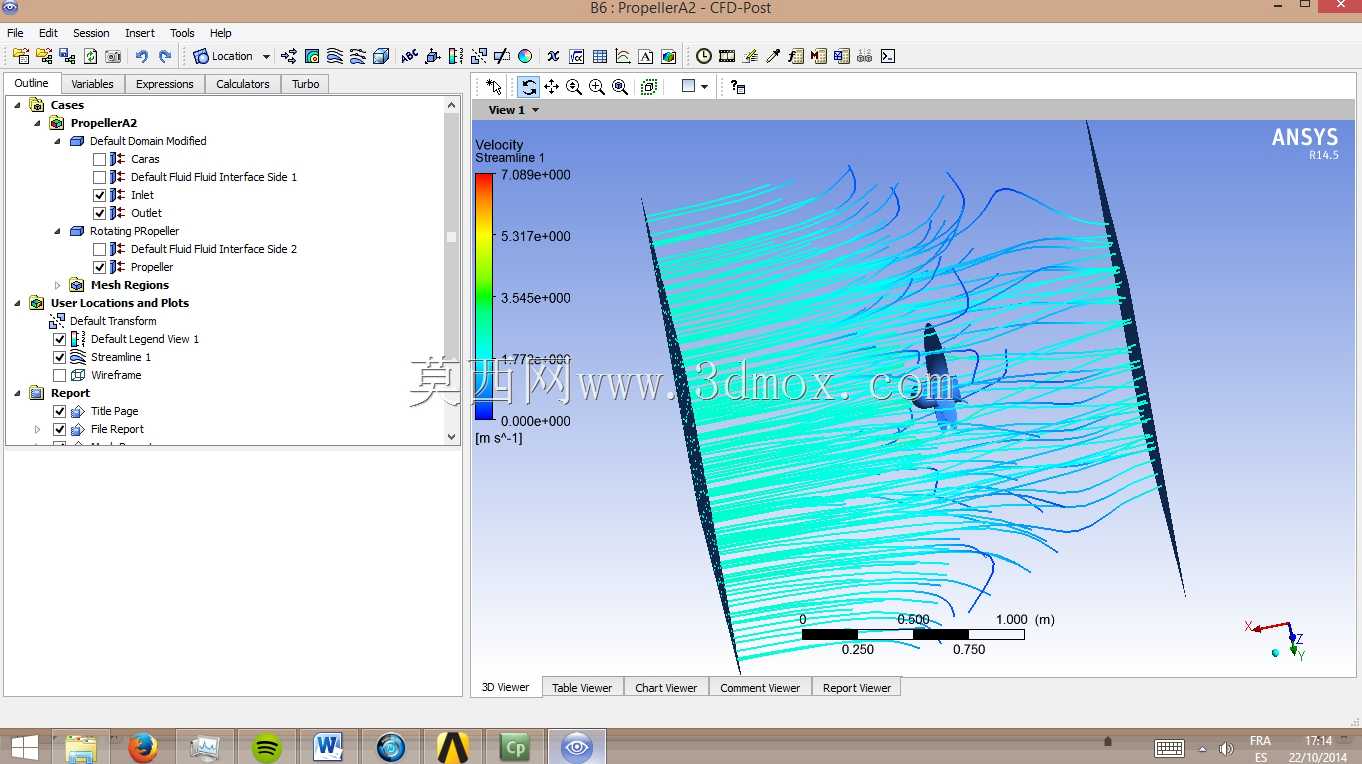Check Default Fluid Fluid Interface Side 2
Image resolution: width=1362 pixels, height=764 pixels.
point(99,249)
